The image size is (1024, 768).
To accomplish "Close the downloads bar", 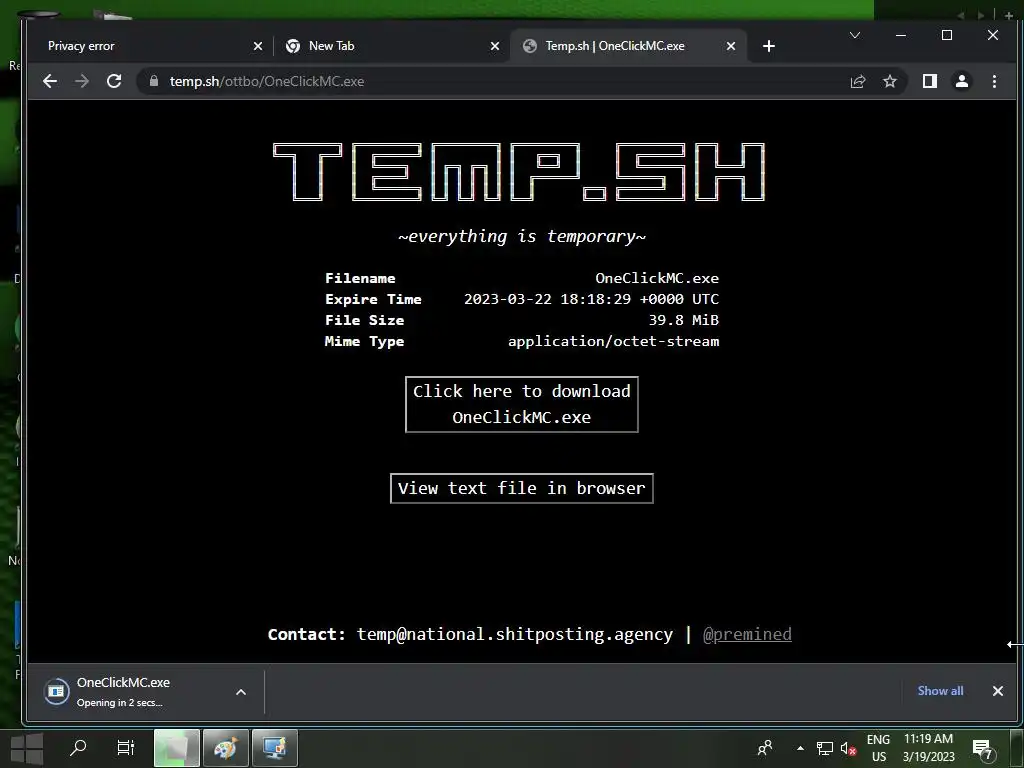I will click(x=998, y=691).
